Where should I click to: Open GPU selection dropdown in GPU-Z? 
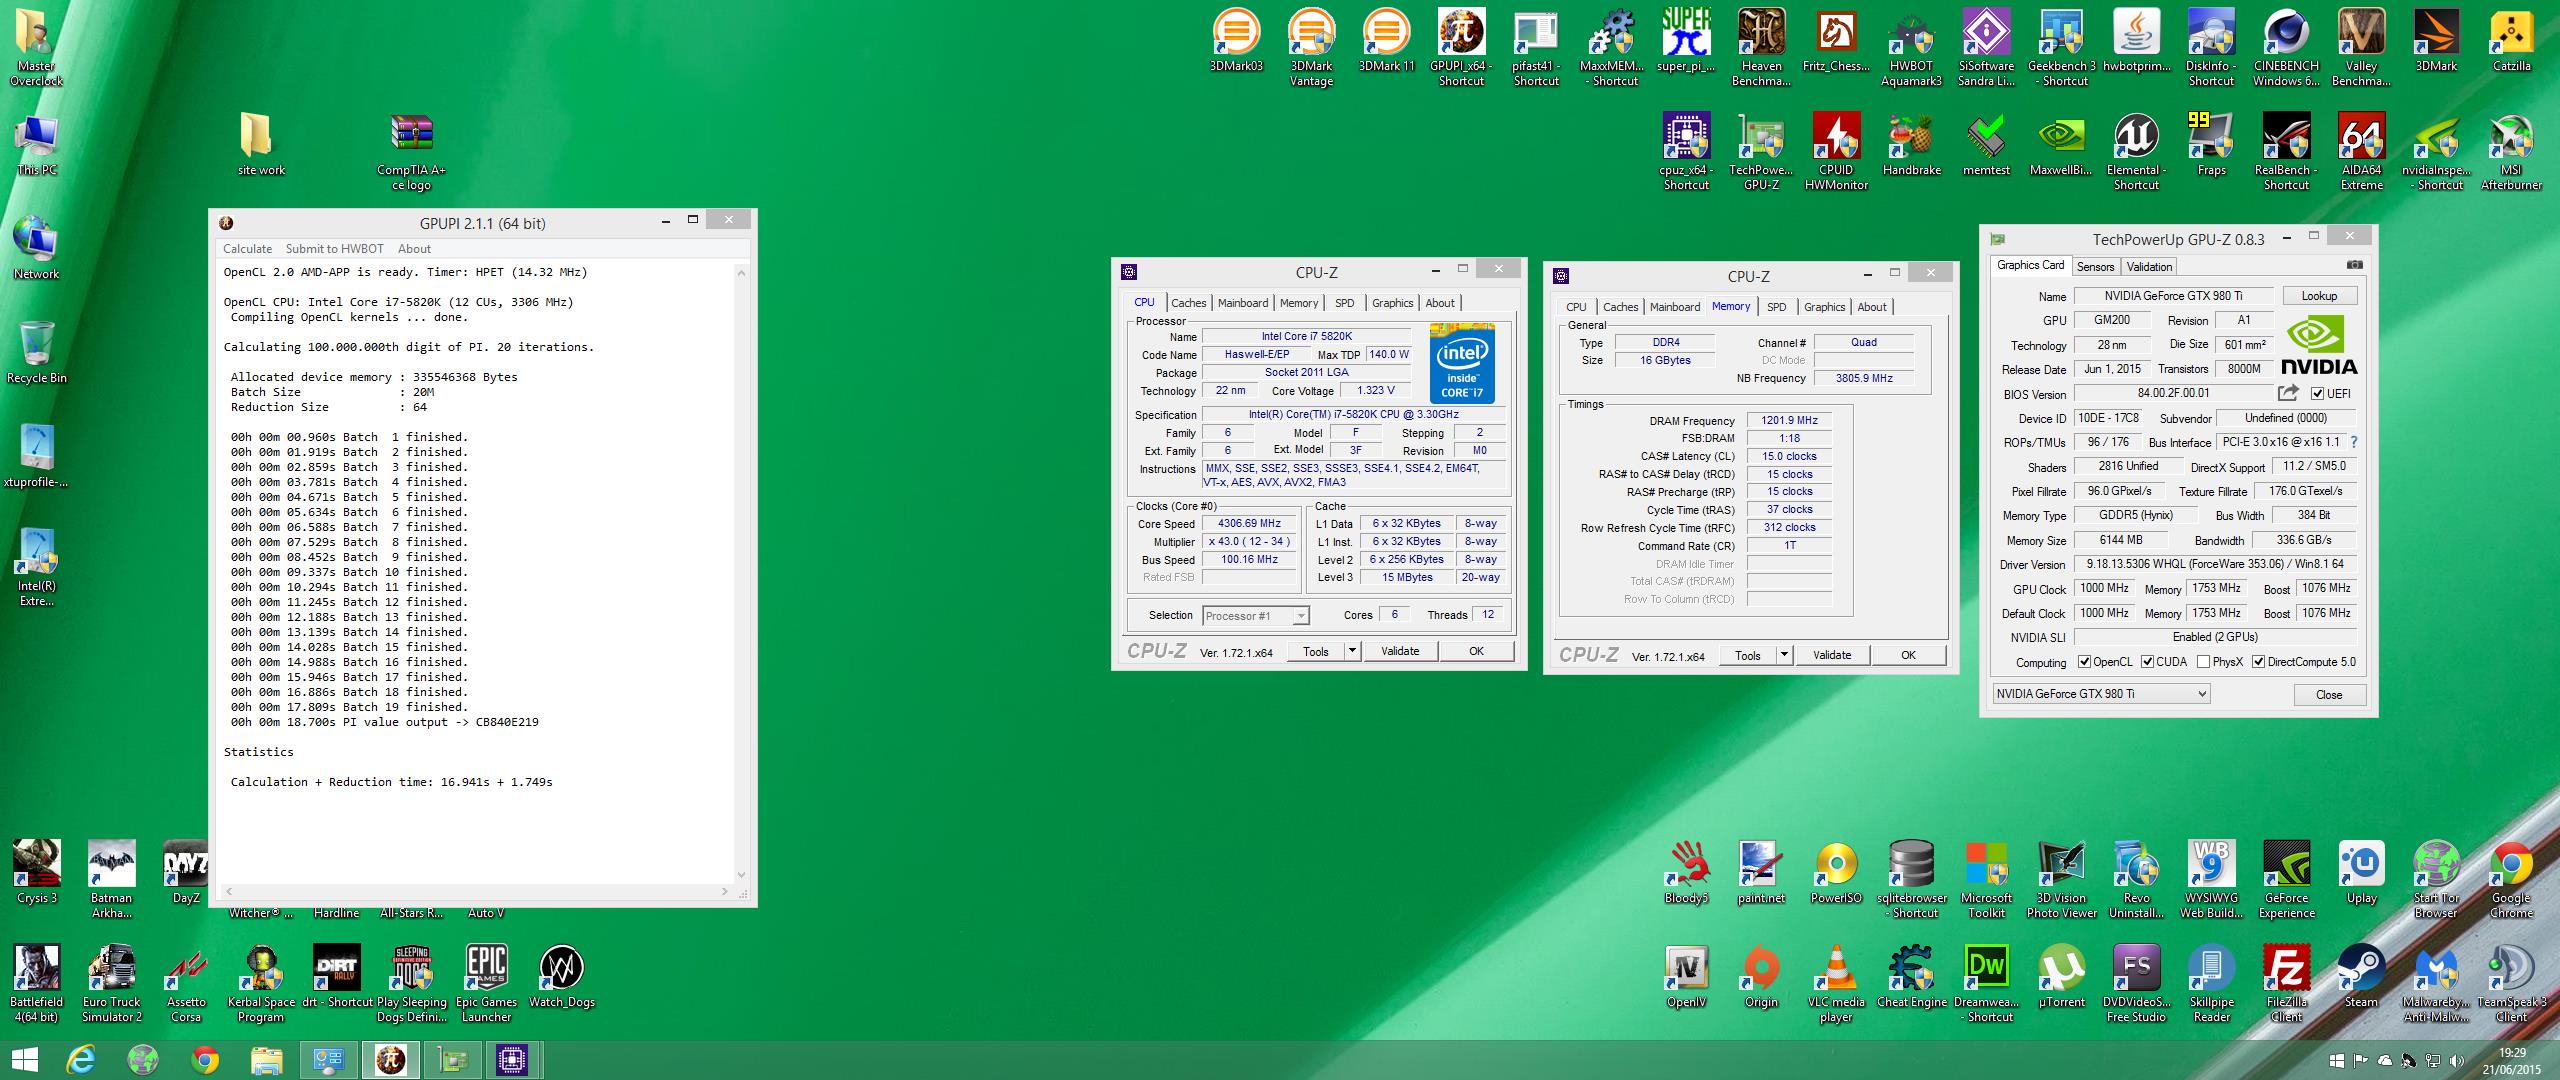pos(2101,694)
